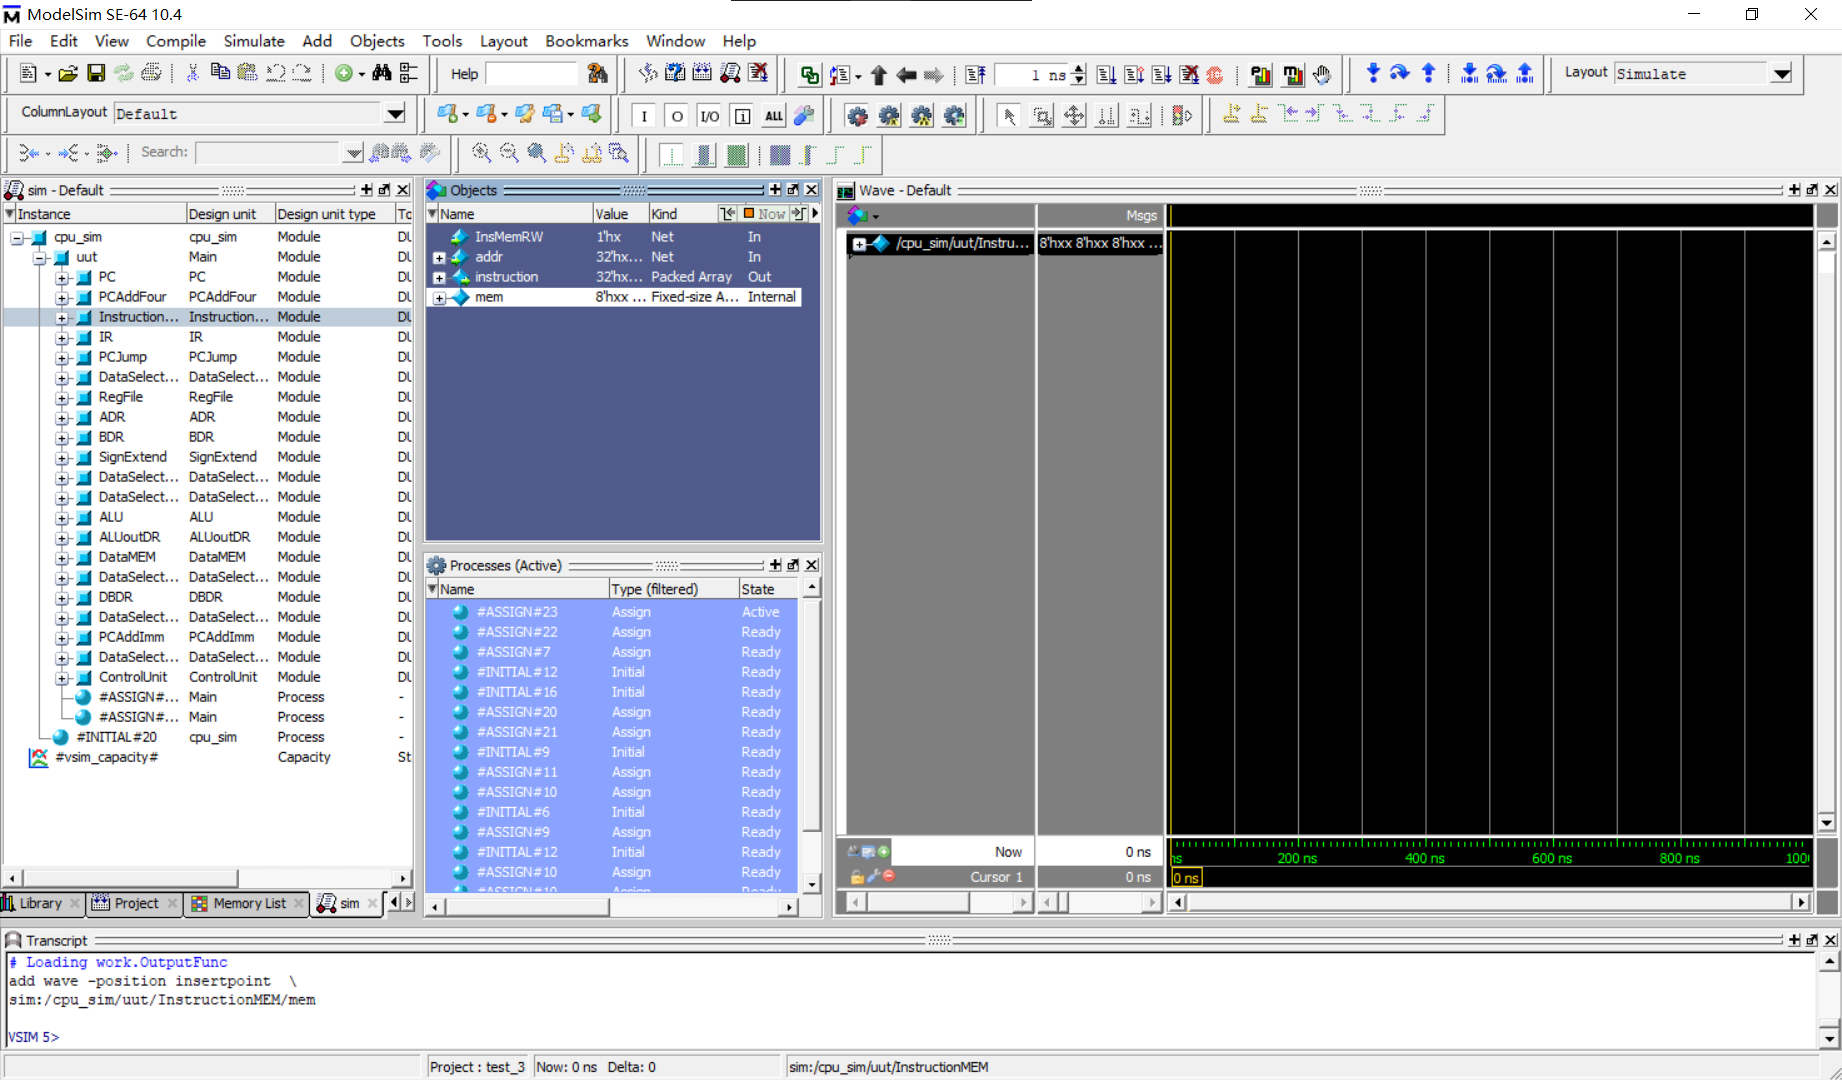
Task: Expand the wave signal /cpu_sim/uut/Instru...
Action: [x=859, y=244]
